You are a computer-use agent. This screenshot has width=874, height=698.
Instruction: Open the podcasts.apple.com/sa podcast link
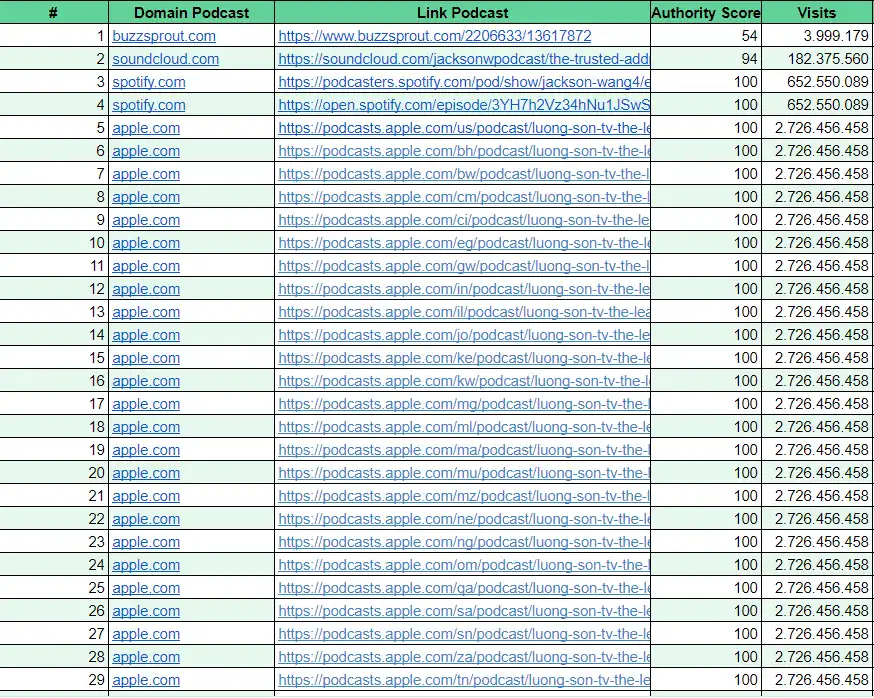click(x=464, y=611)
